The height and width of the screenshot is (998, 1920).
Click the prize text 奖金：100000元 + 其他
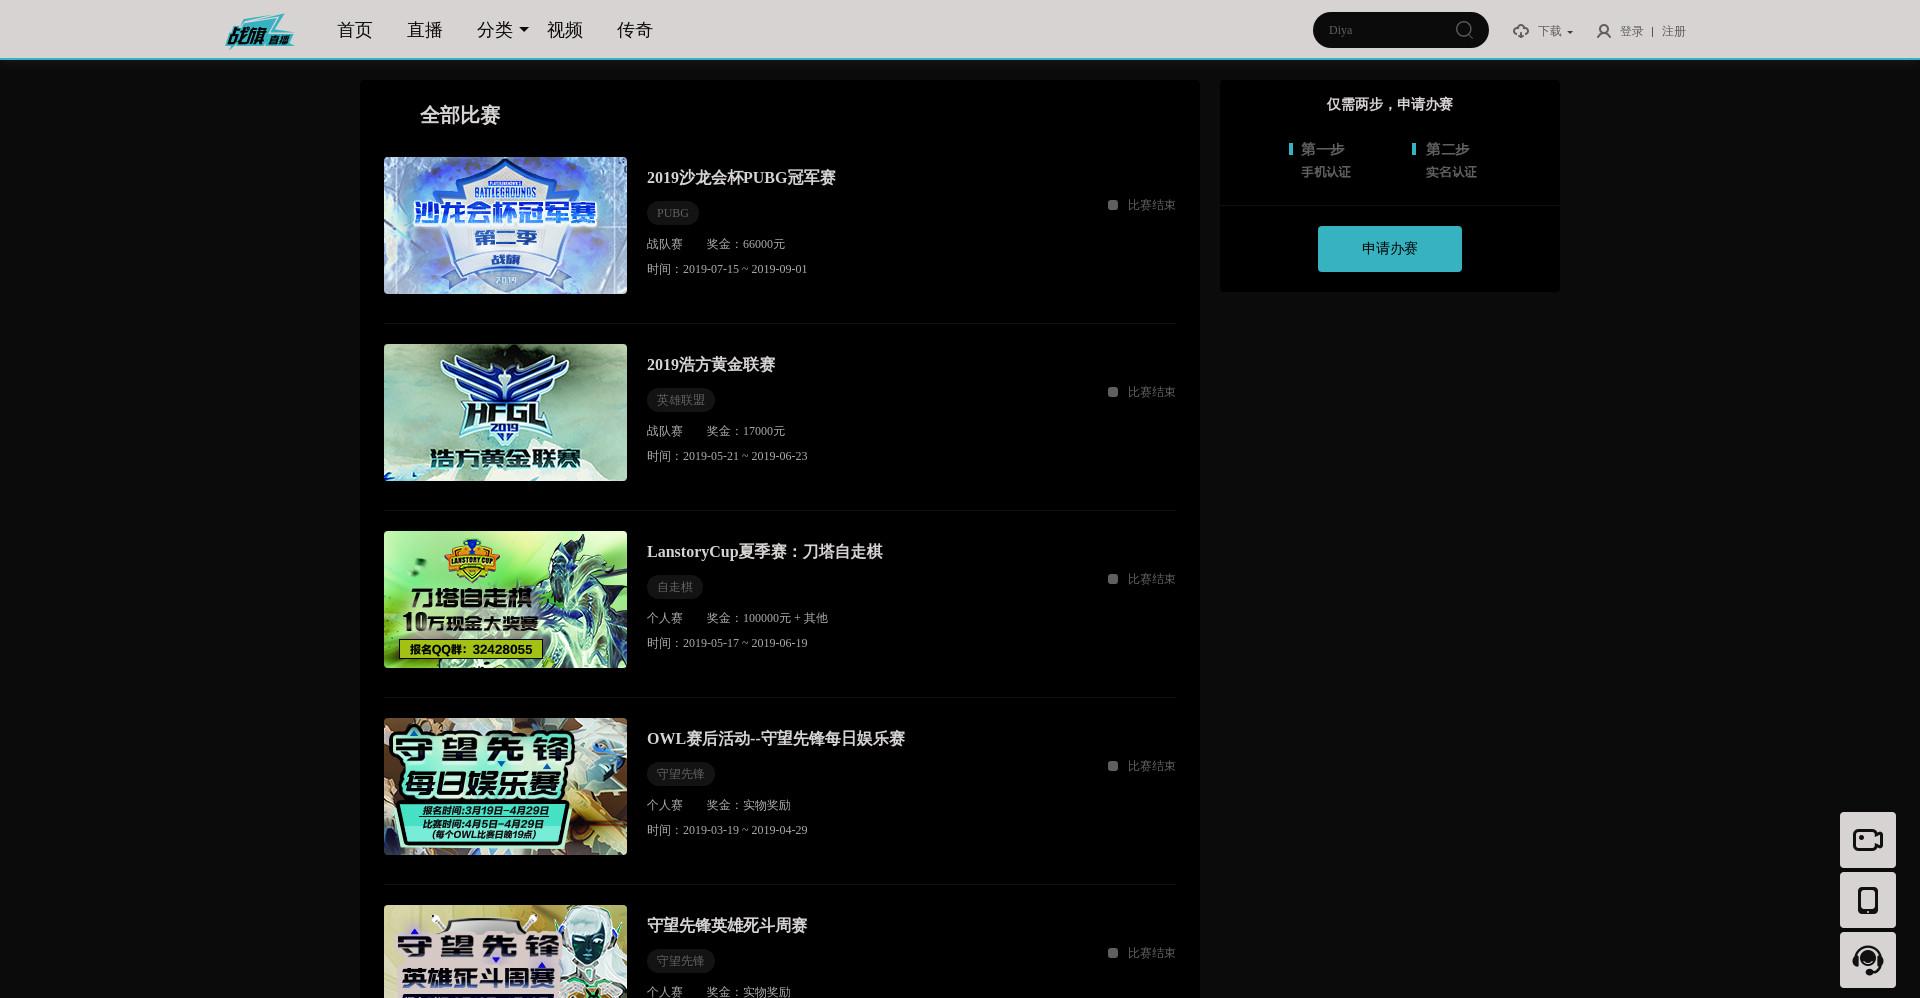pos(767,618)
